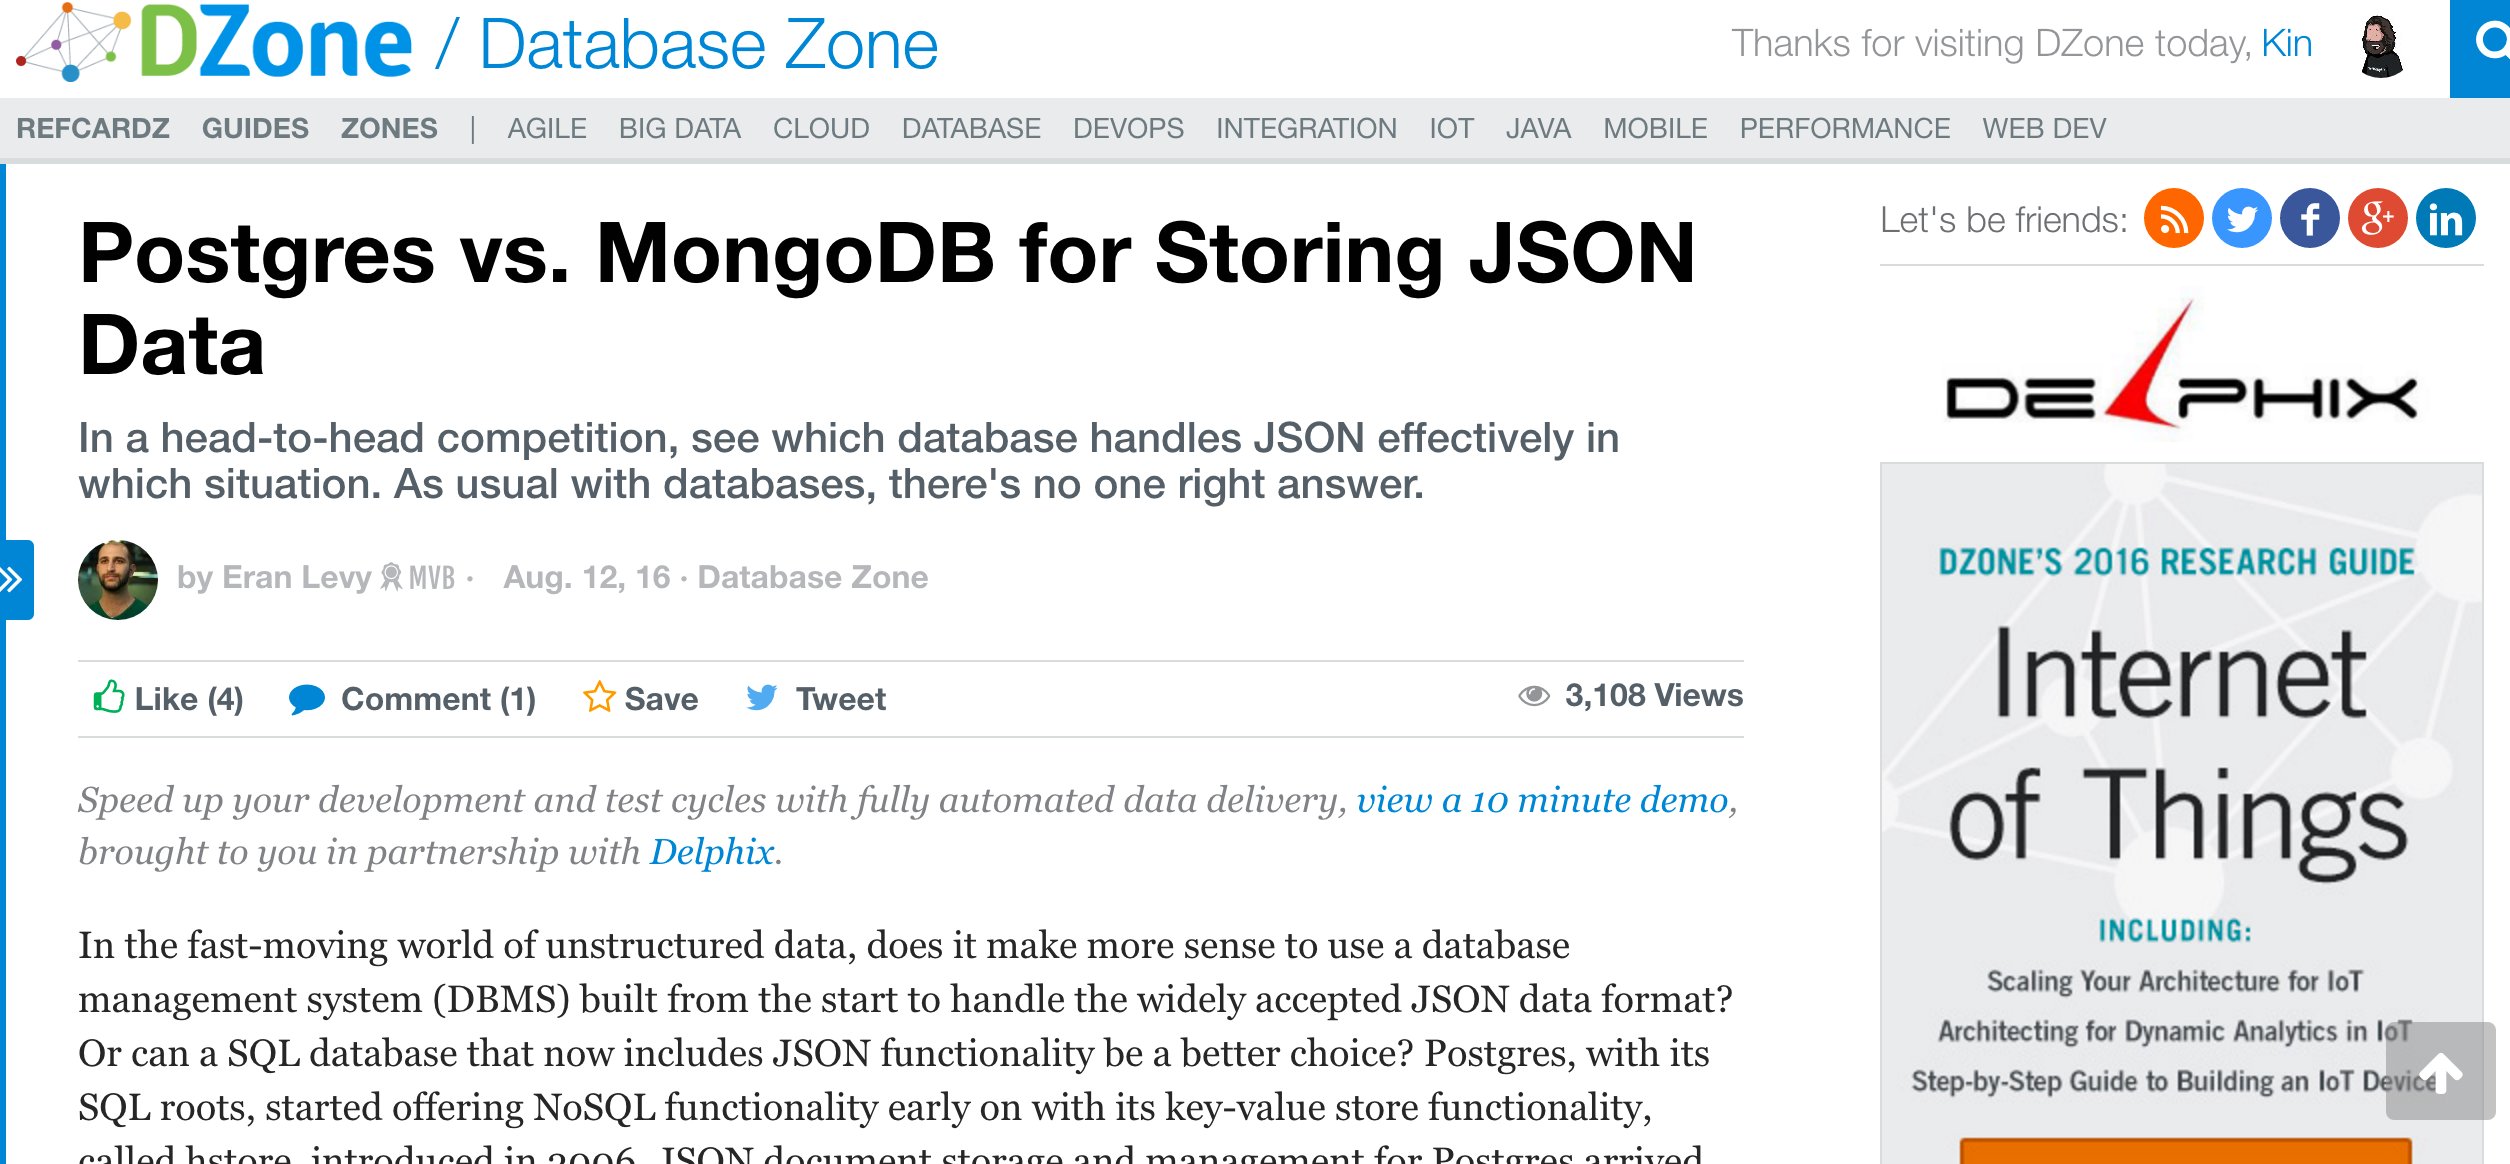Click the Facebook friends icon
The height and width of the screenshot is (1164, 2510).
[x=2309, y=219]
